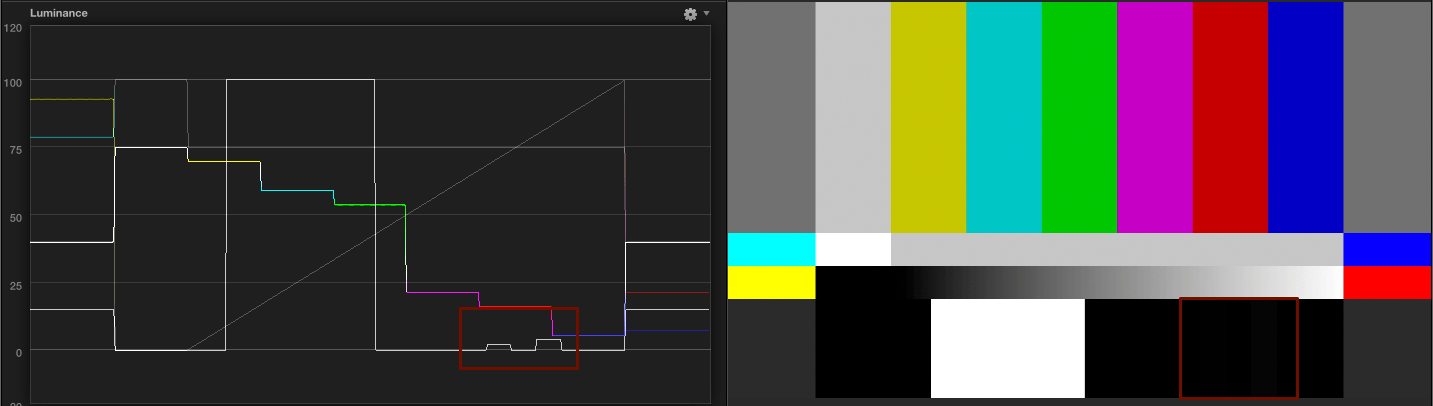Click the tall magenta color bar
Viewport: 1433px width, 406px height.
click(1154, 117)
